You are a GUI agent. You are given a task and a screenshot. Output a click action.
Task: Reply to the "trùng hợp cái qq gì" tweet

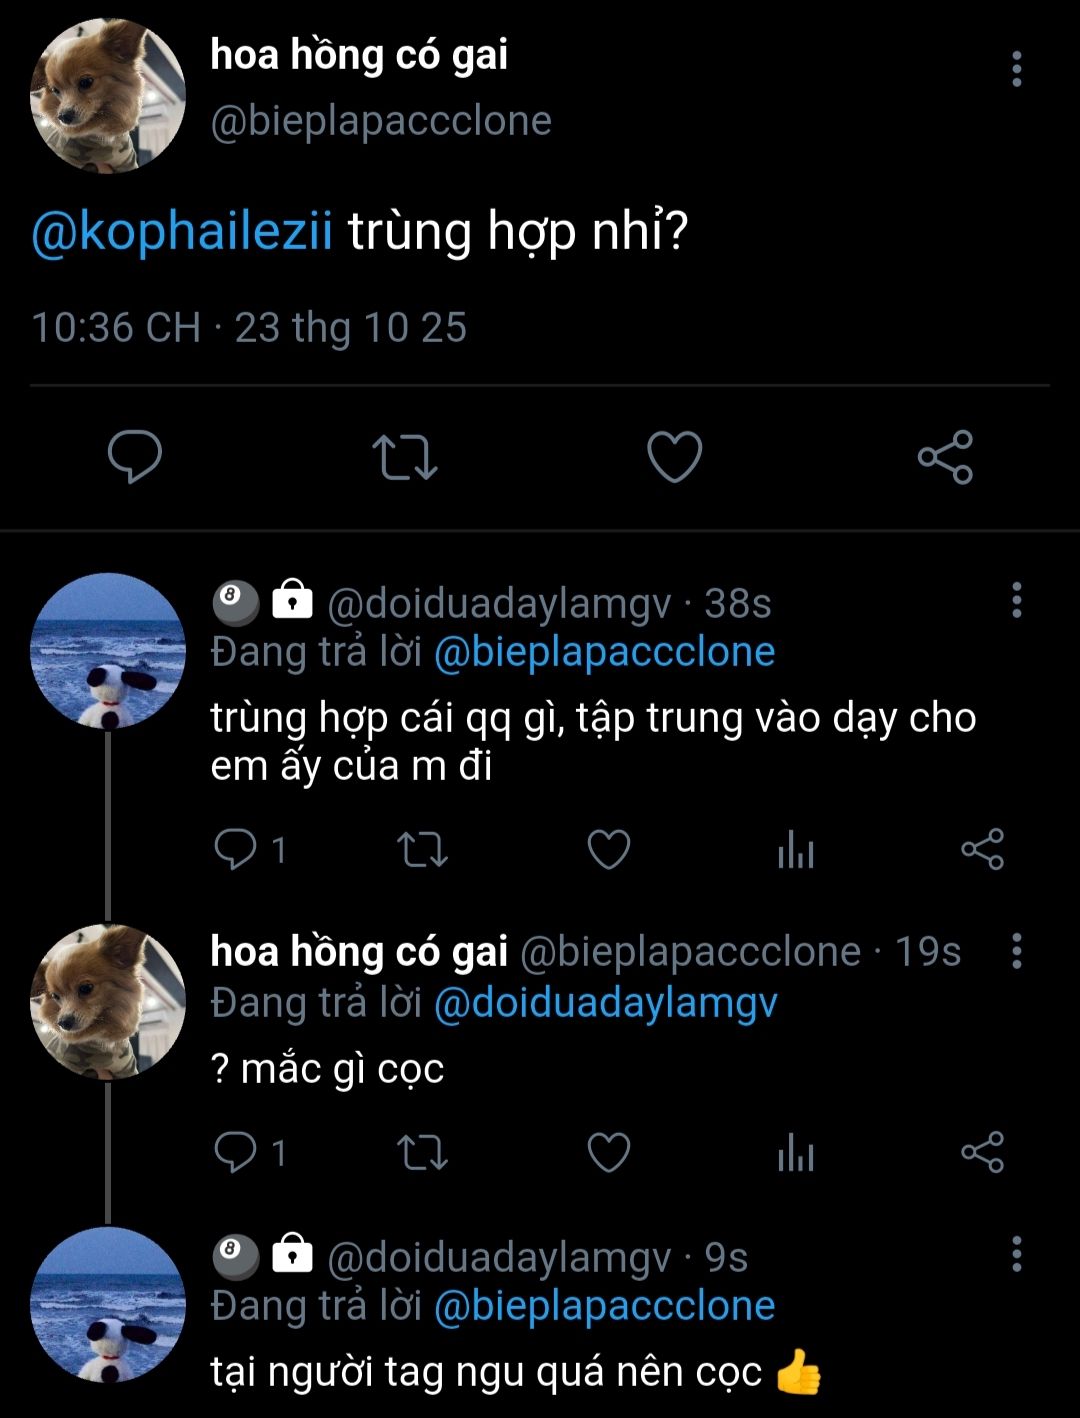236,850
